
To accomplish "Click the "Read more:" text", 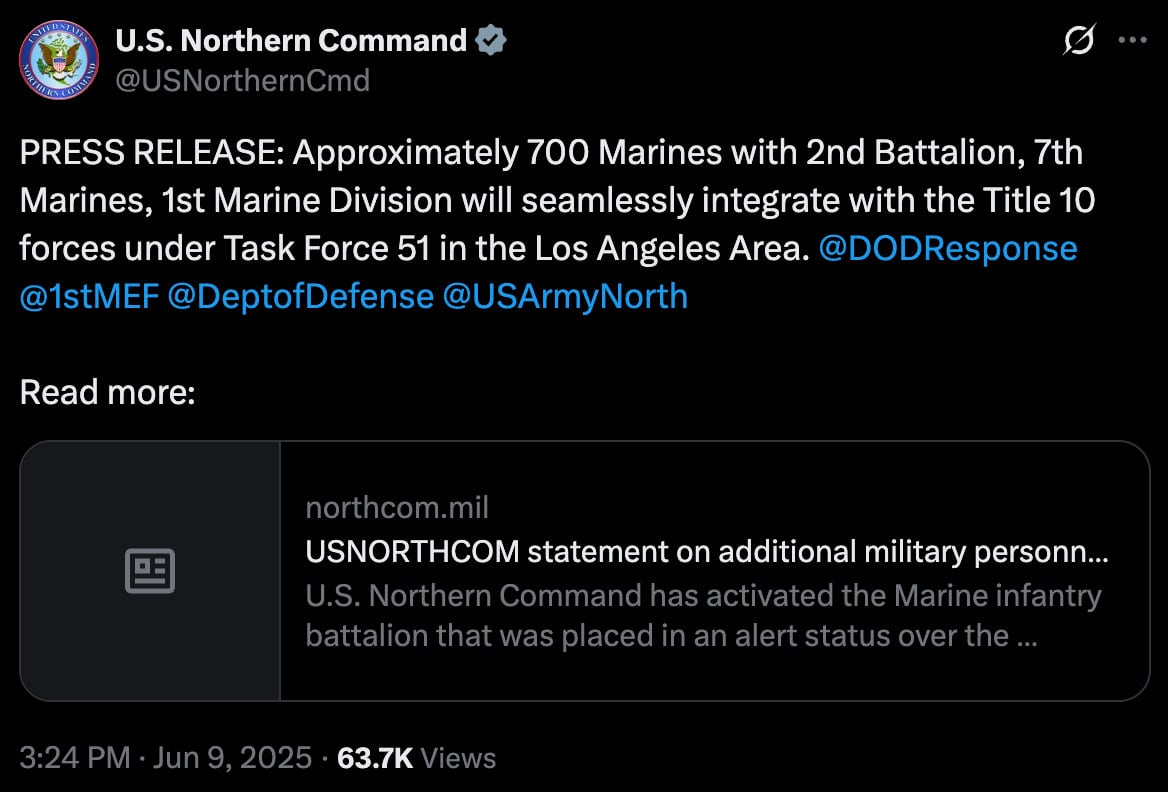I will (x=107, y=392).
